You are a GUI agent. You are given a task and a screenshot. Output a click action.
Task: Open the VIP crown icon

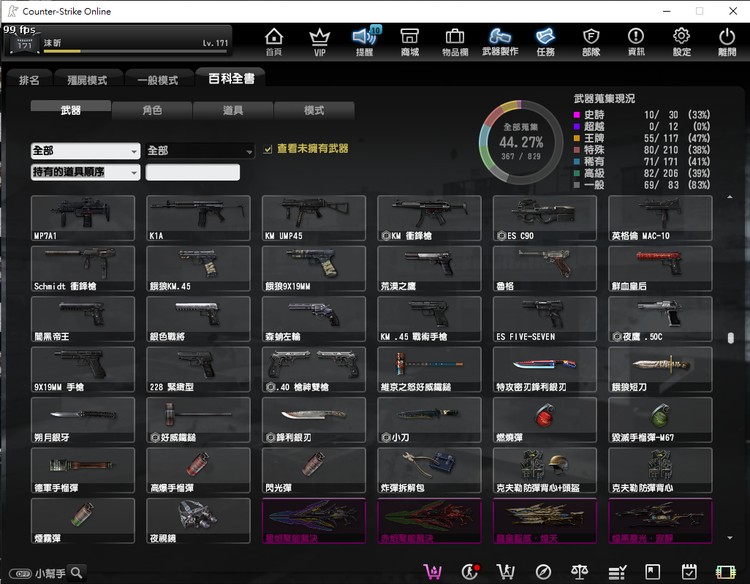pos(320,42)
